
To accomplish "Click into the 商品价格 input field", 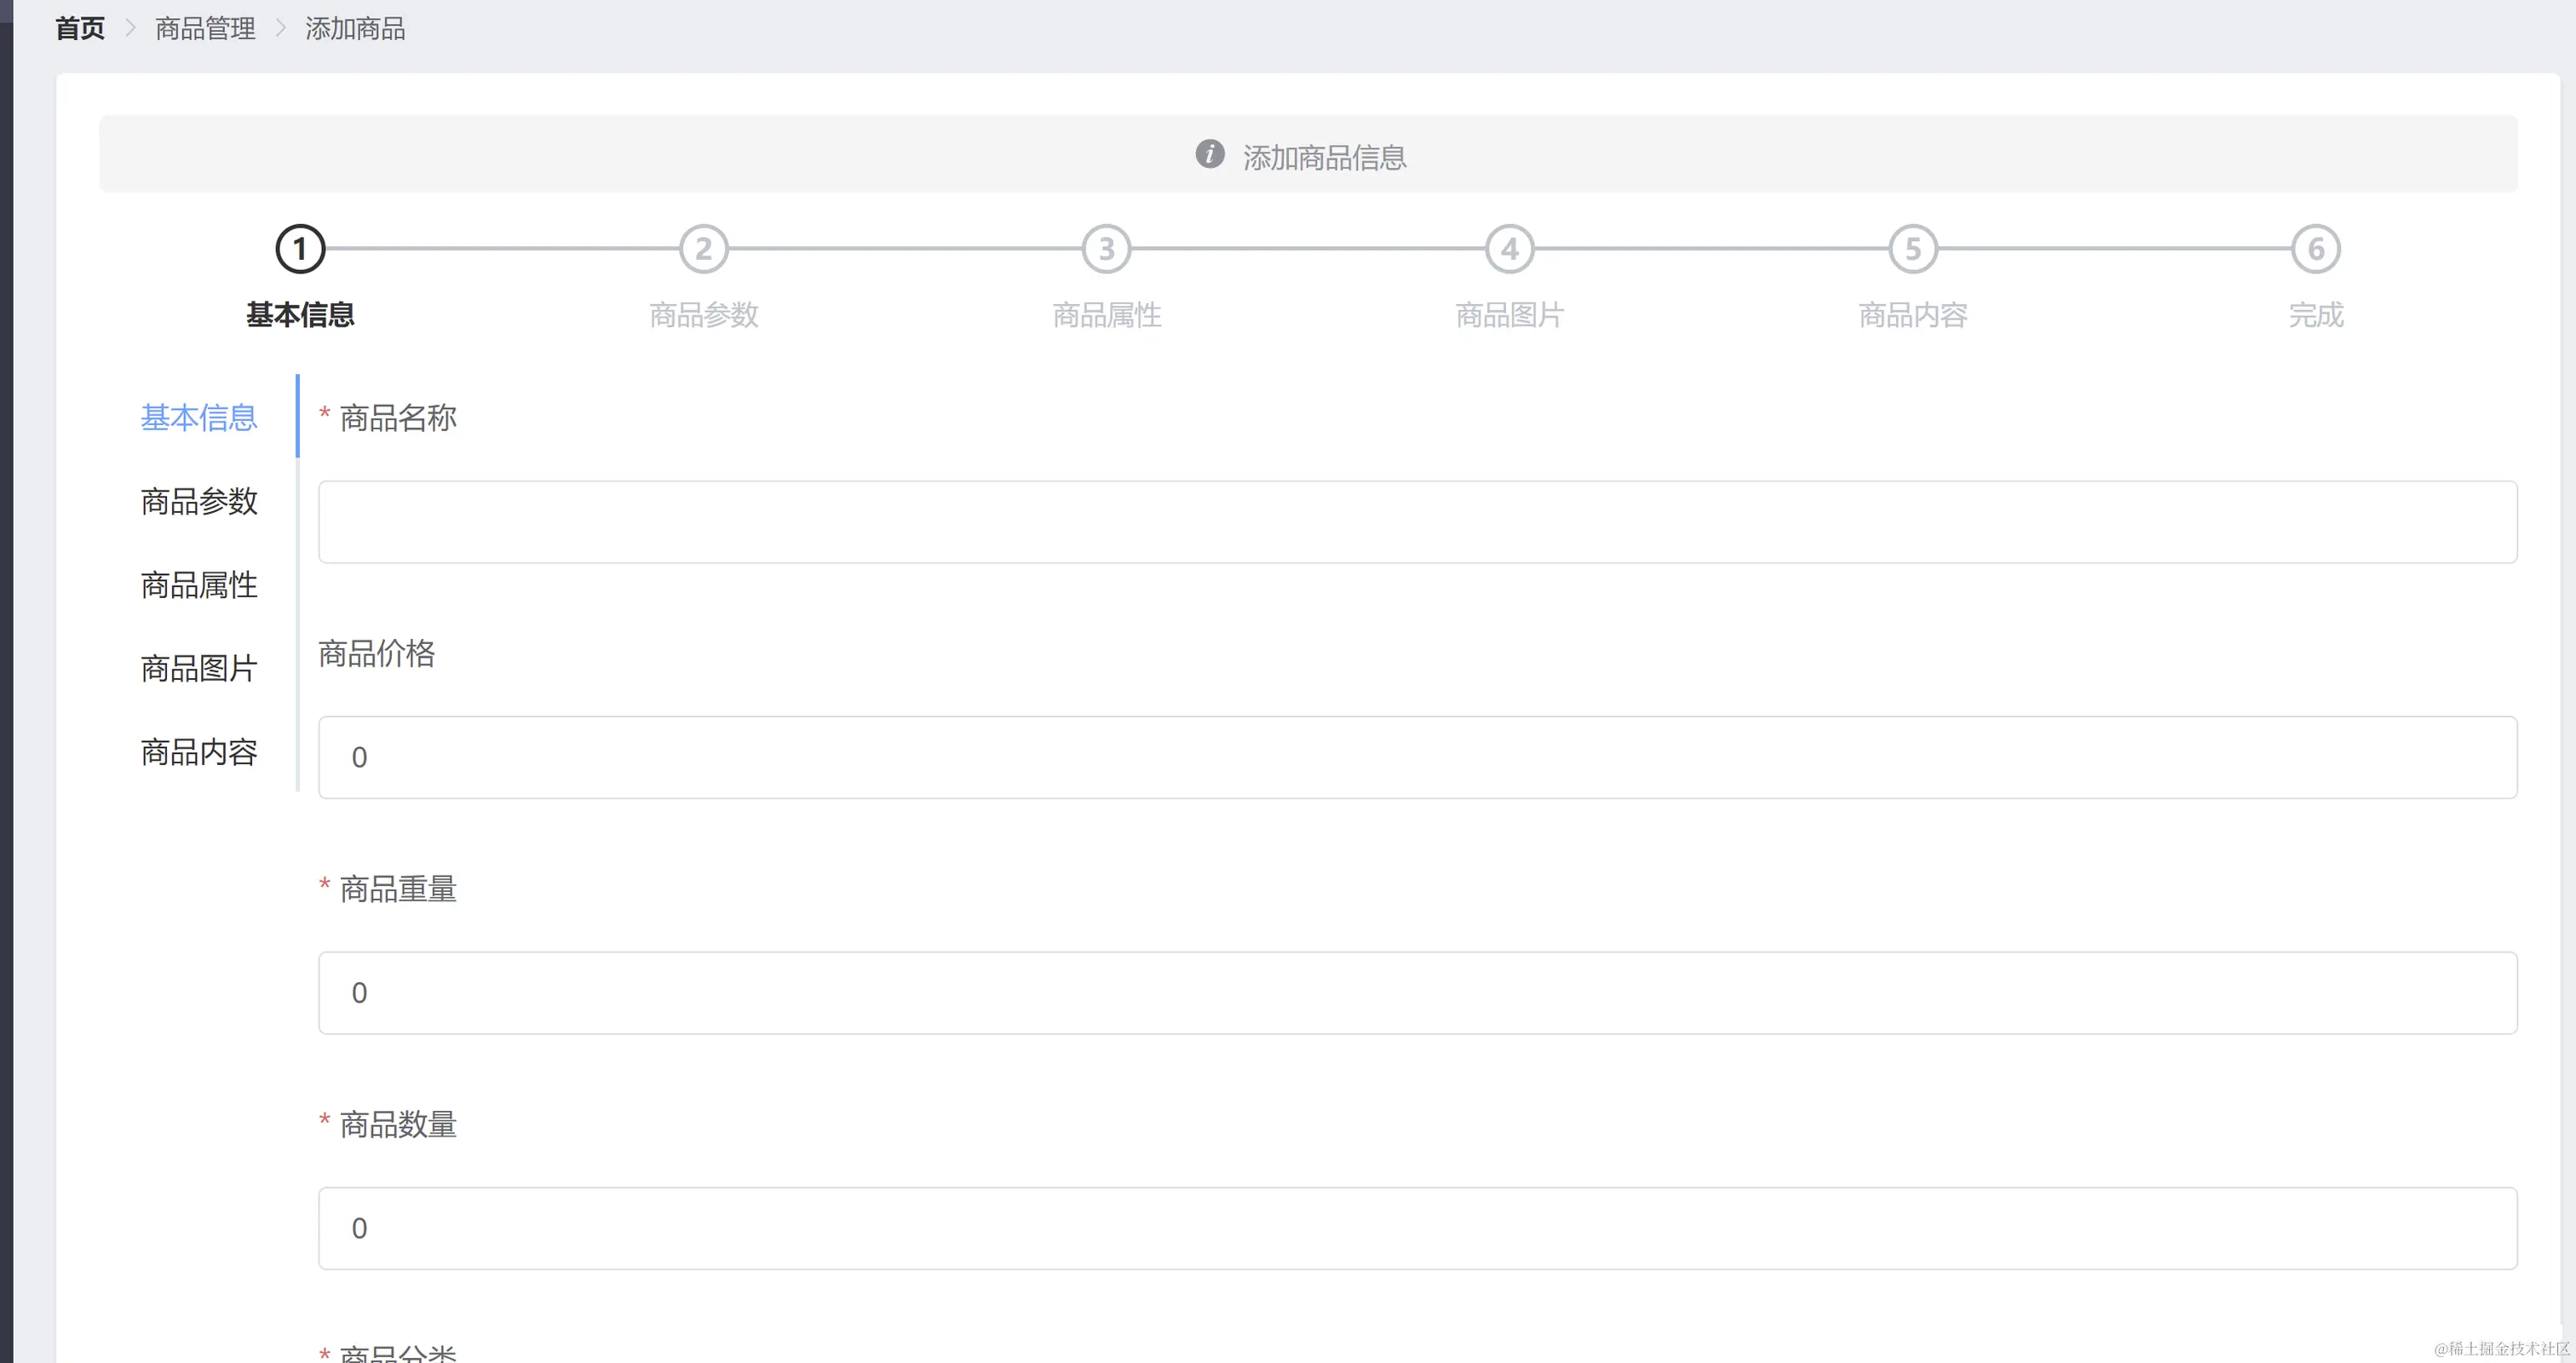I will coord(1417,757).
